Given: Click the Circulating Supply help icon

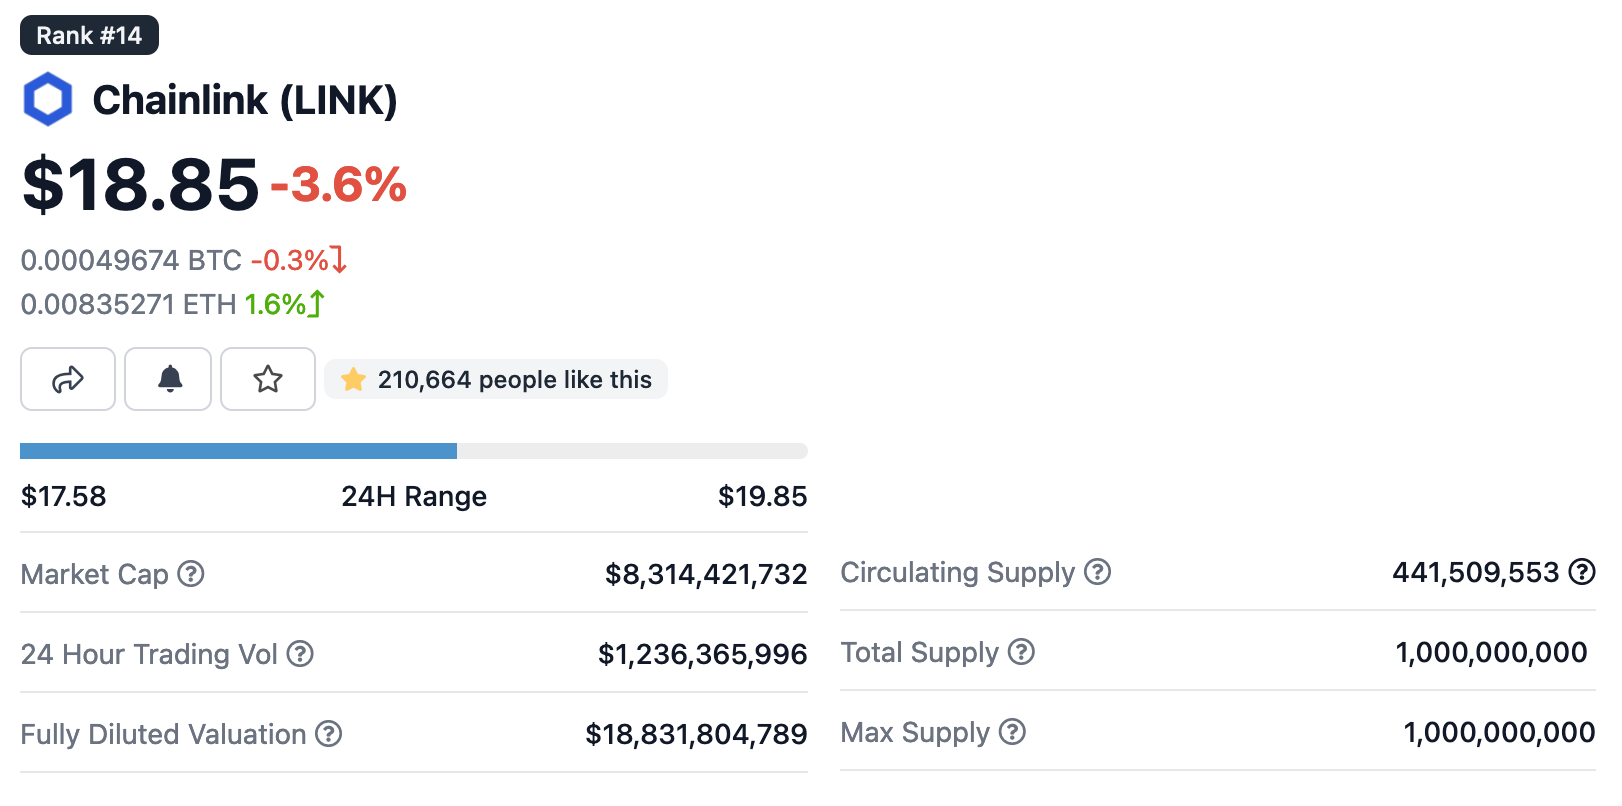Looking at the screenshot, I should [x=1098, y=572].
